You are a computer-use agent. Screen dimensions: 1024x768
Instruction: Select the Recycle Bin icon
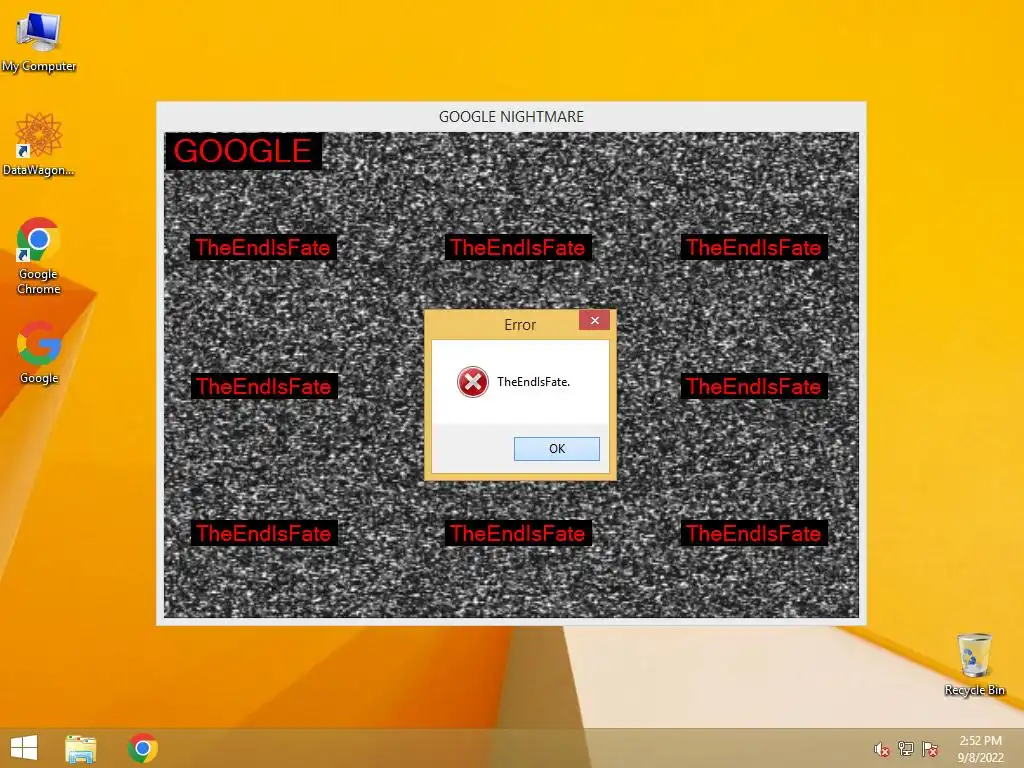point(974,664)
